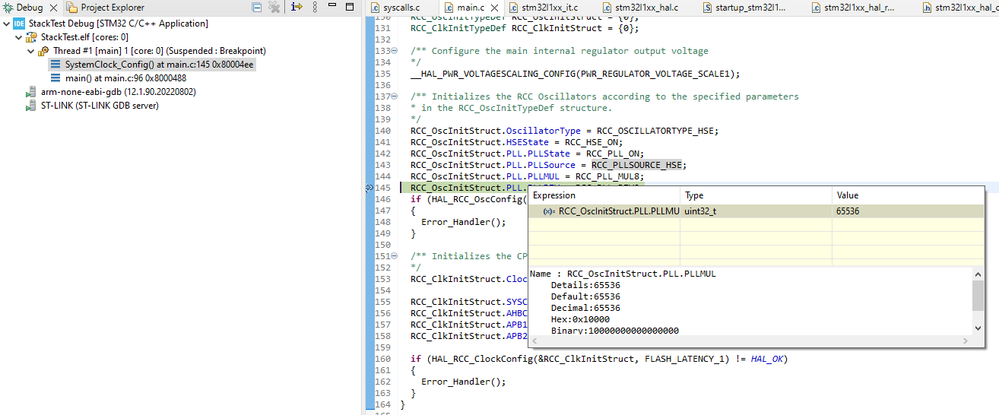The height and width of the screenshot is (415, 999).
Task: Fold the comment block at line 133
Action: pos(394,51)
